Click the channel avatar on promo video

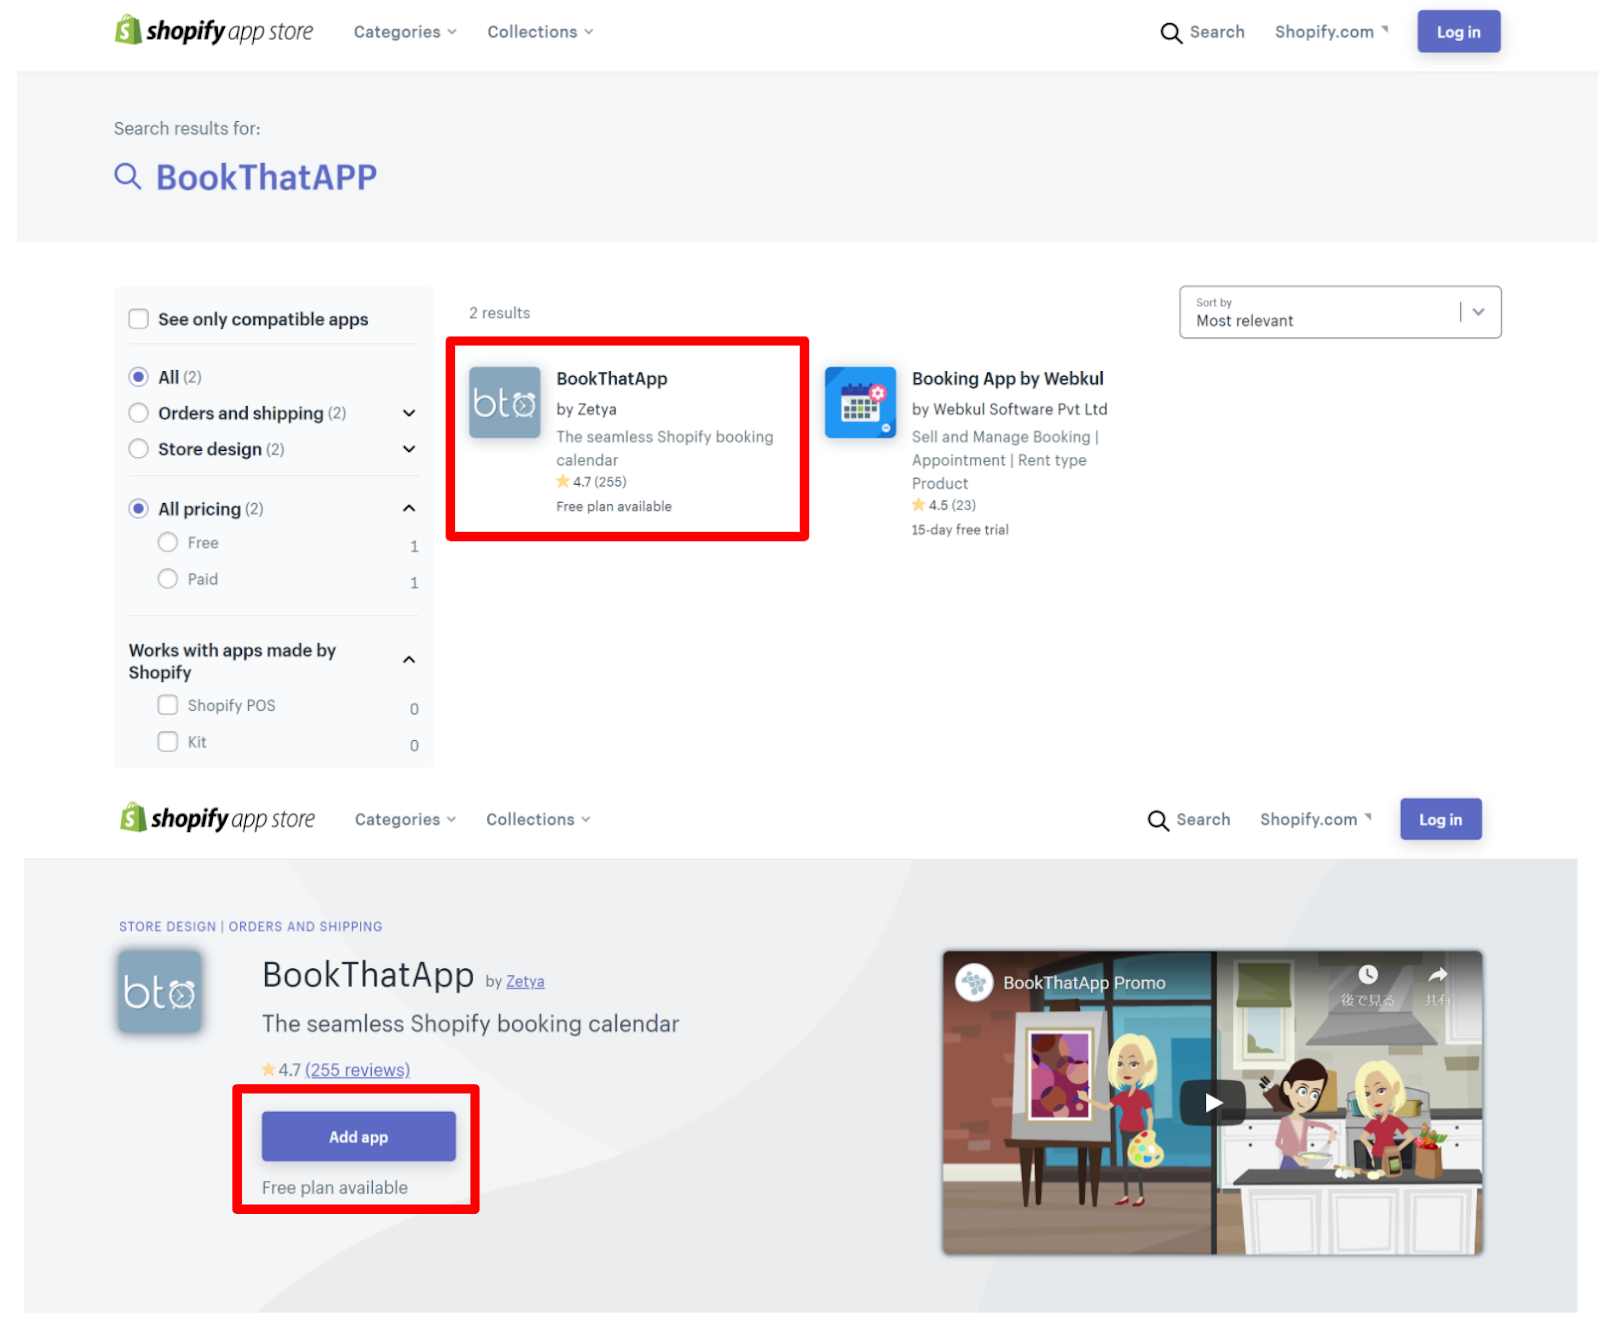[974, 982]
